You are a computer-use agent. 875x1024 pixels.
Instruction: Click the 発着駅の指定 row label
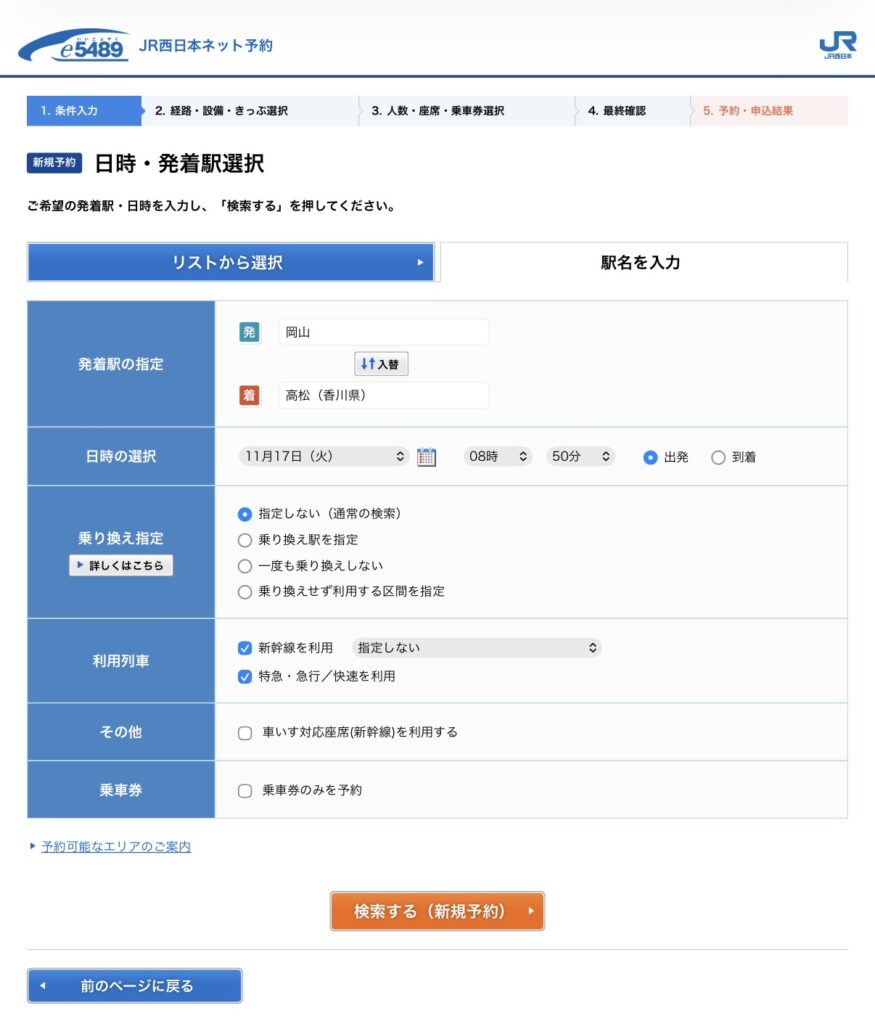[x=121, y=364]
